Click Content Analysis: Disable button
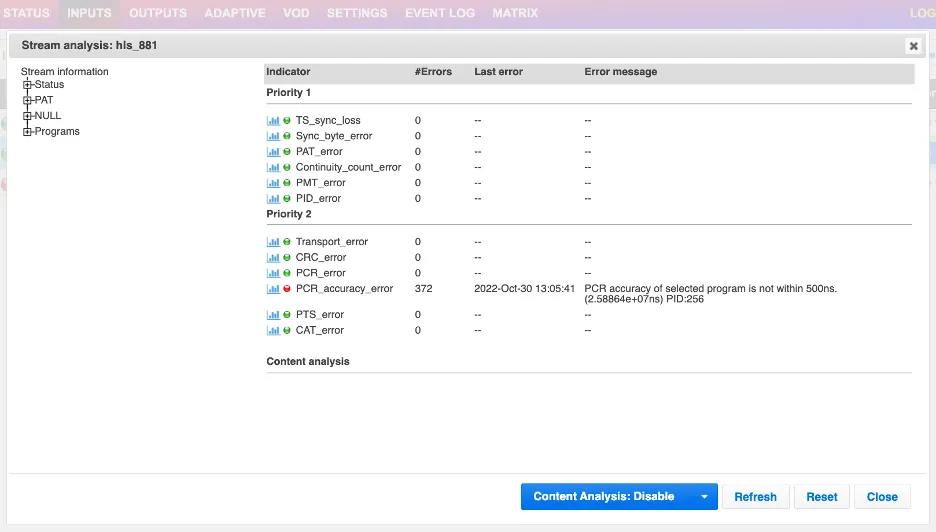Screen dimensions: 936x532 tap(605, 497)
